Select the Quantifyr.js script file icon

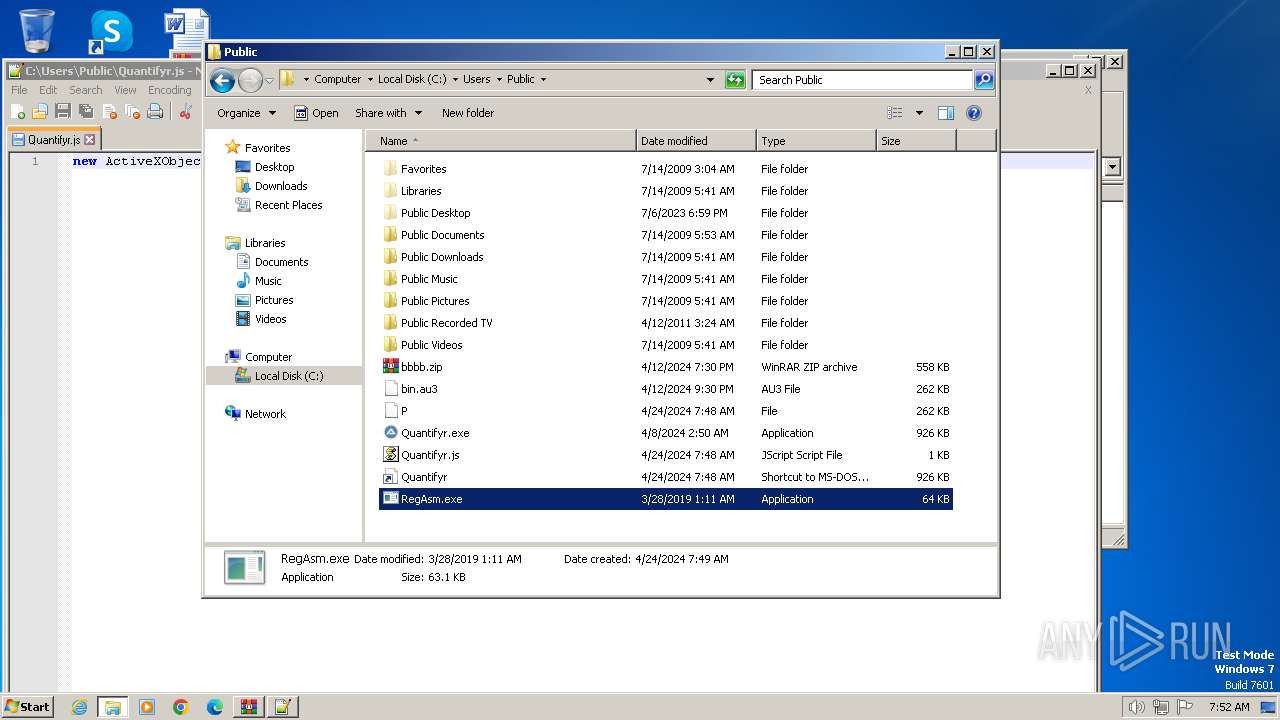391,455
